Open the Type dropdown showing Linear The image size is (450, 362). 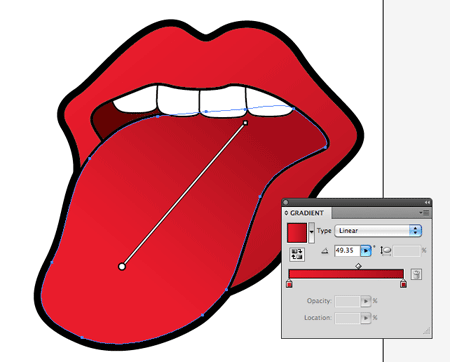(378, 230)
